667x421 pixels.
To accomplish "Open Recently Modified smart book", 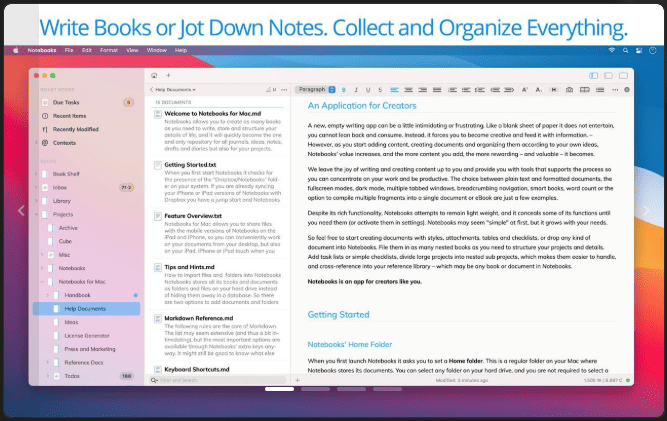I will (75, 129).
